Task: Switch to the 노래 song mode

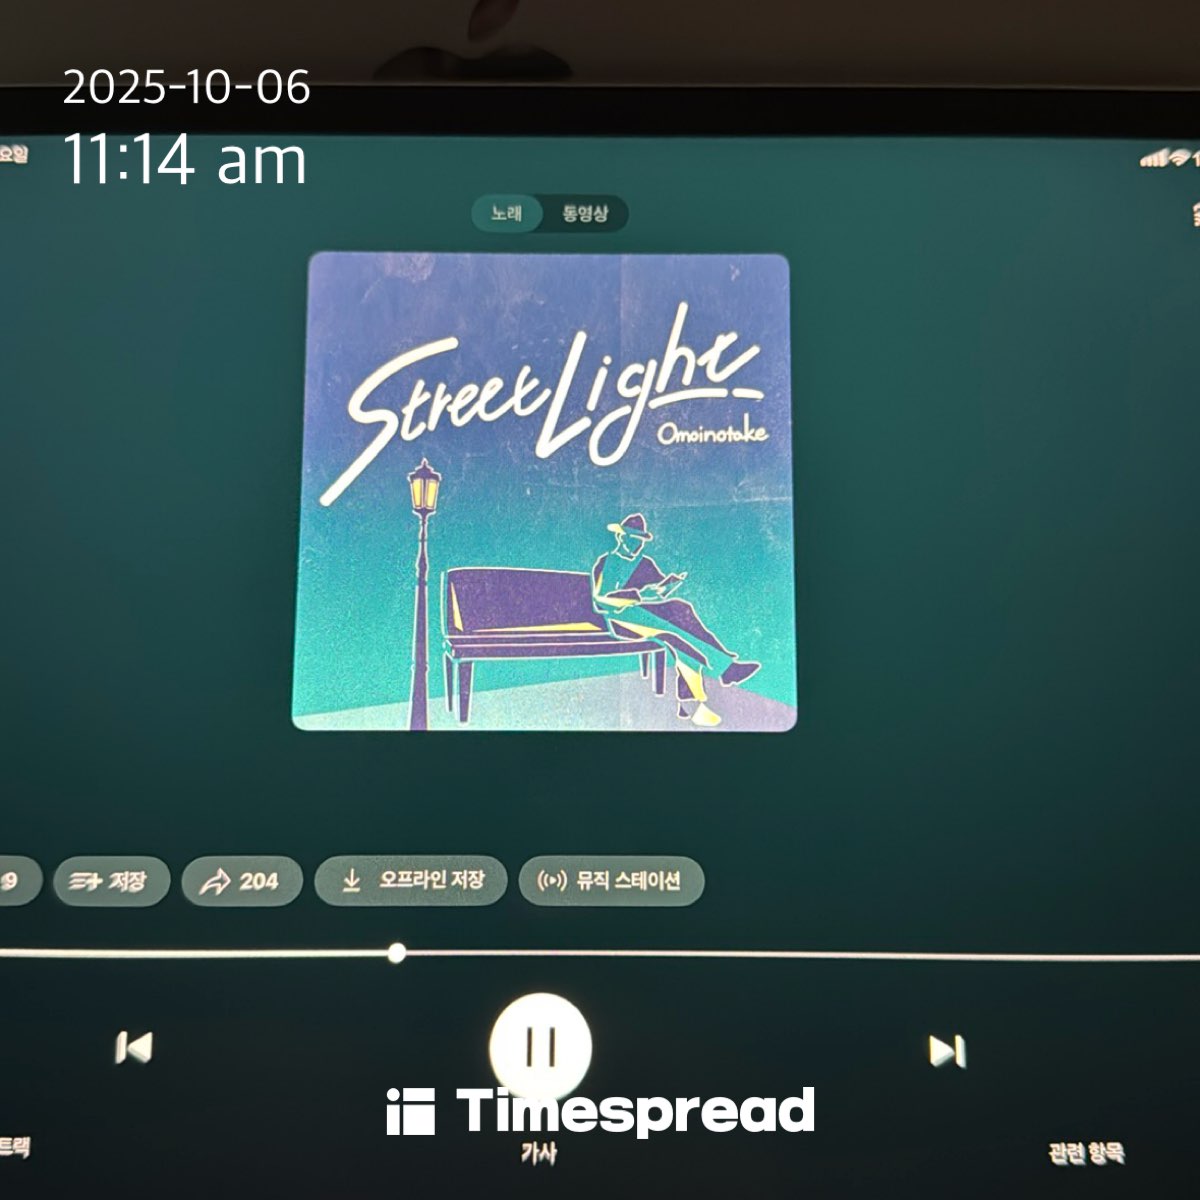Action: pyautogui.click(x=506, y=213)
